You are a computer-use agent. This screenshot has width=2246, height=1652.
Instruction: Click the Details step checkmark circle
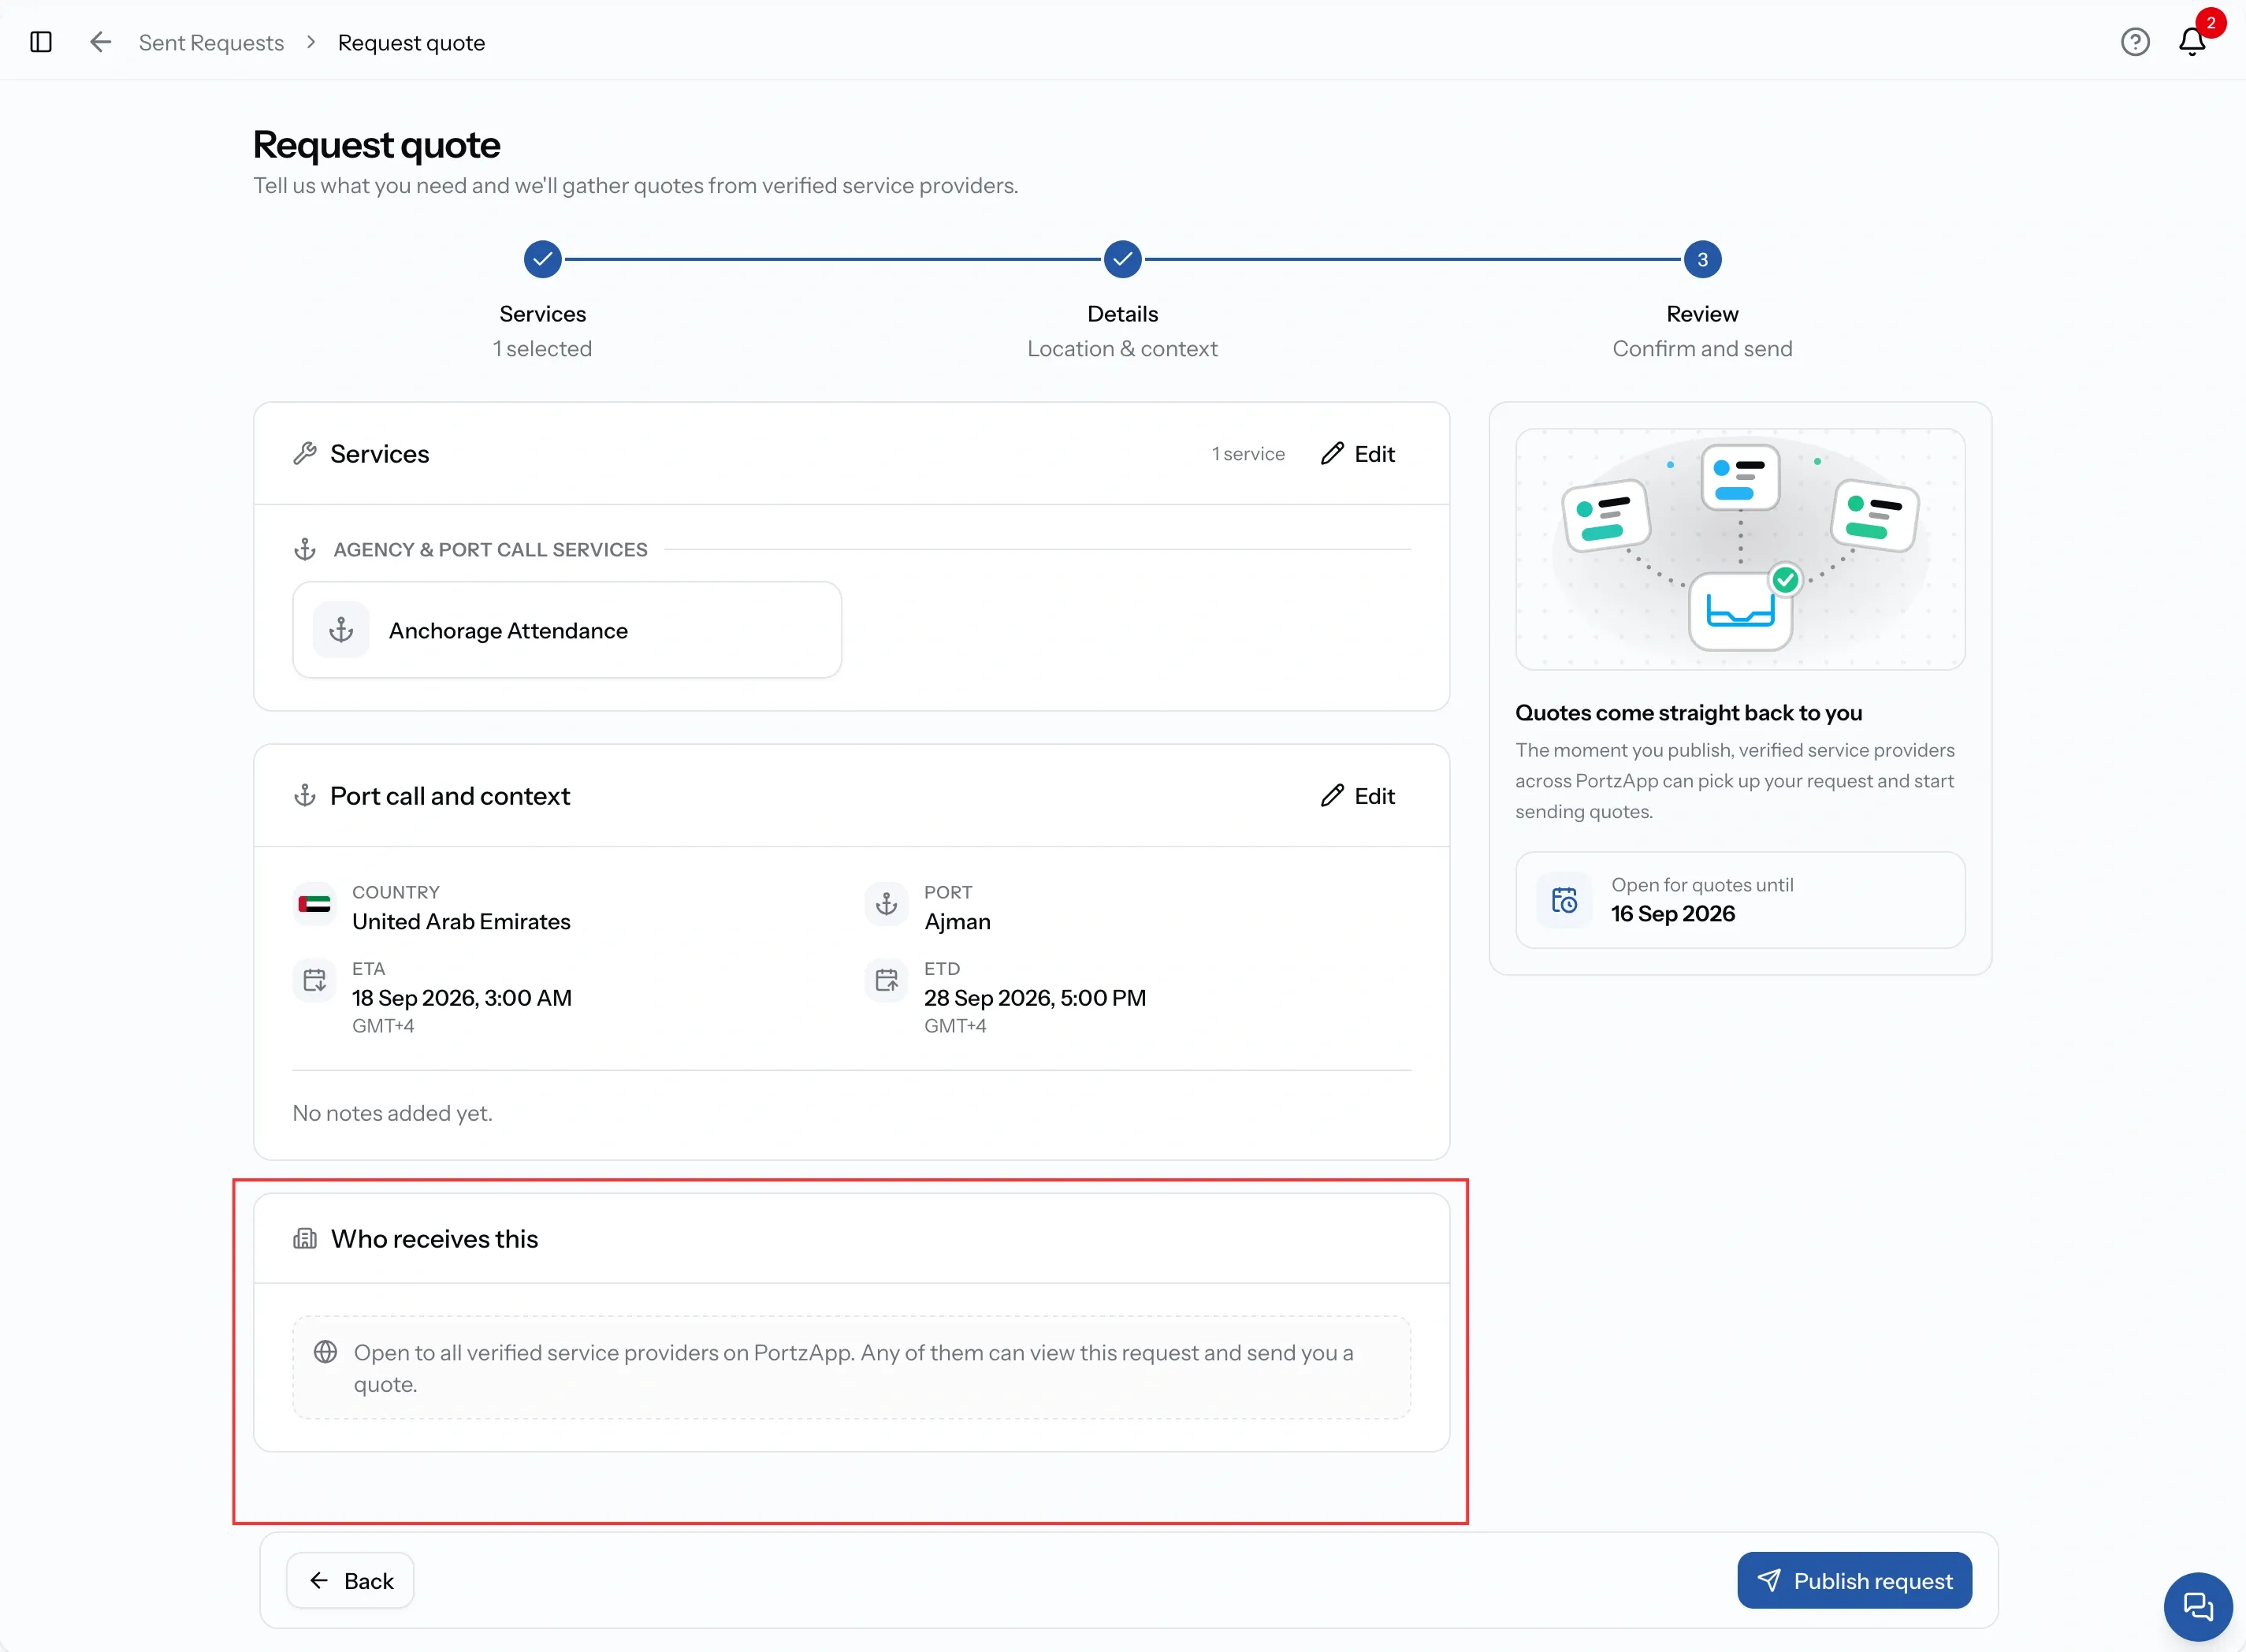[x=1122, y=260]
